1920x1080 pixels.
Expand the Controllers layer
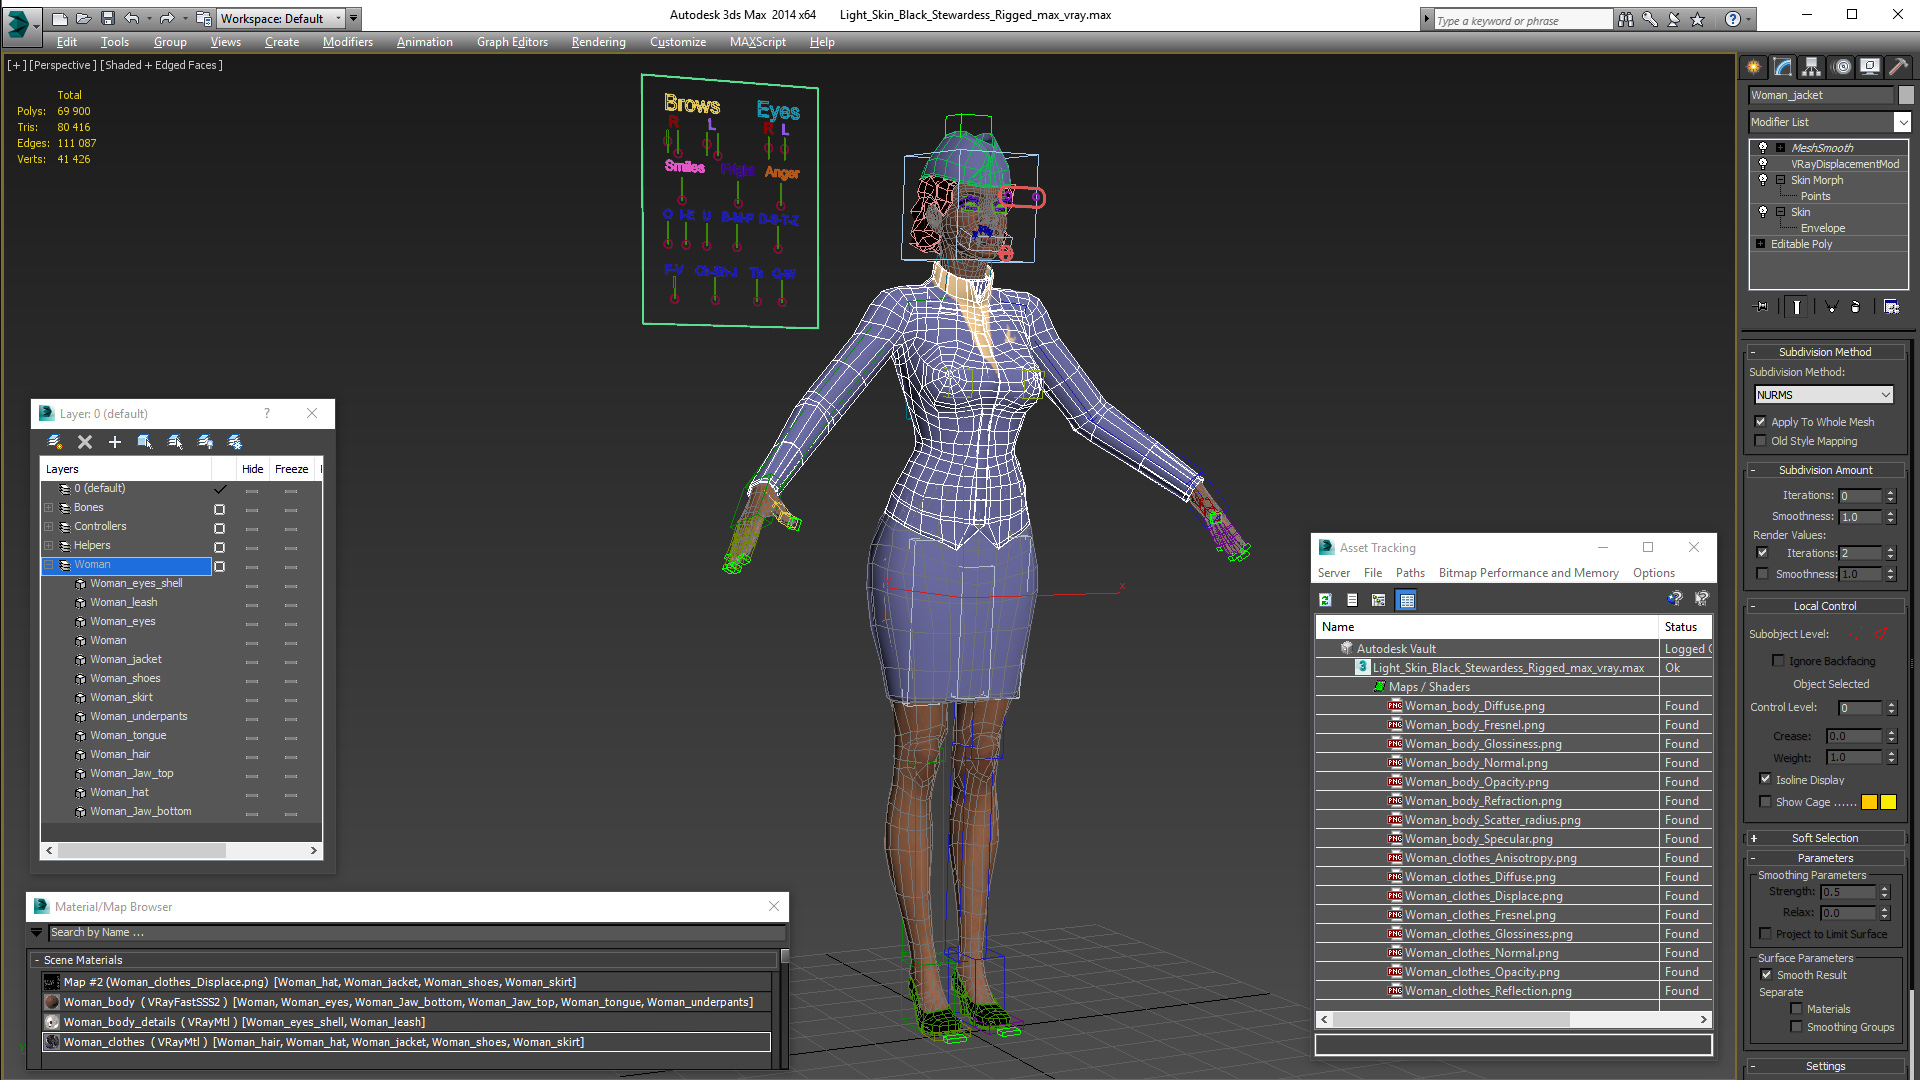click(x=48, y=527)
